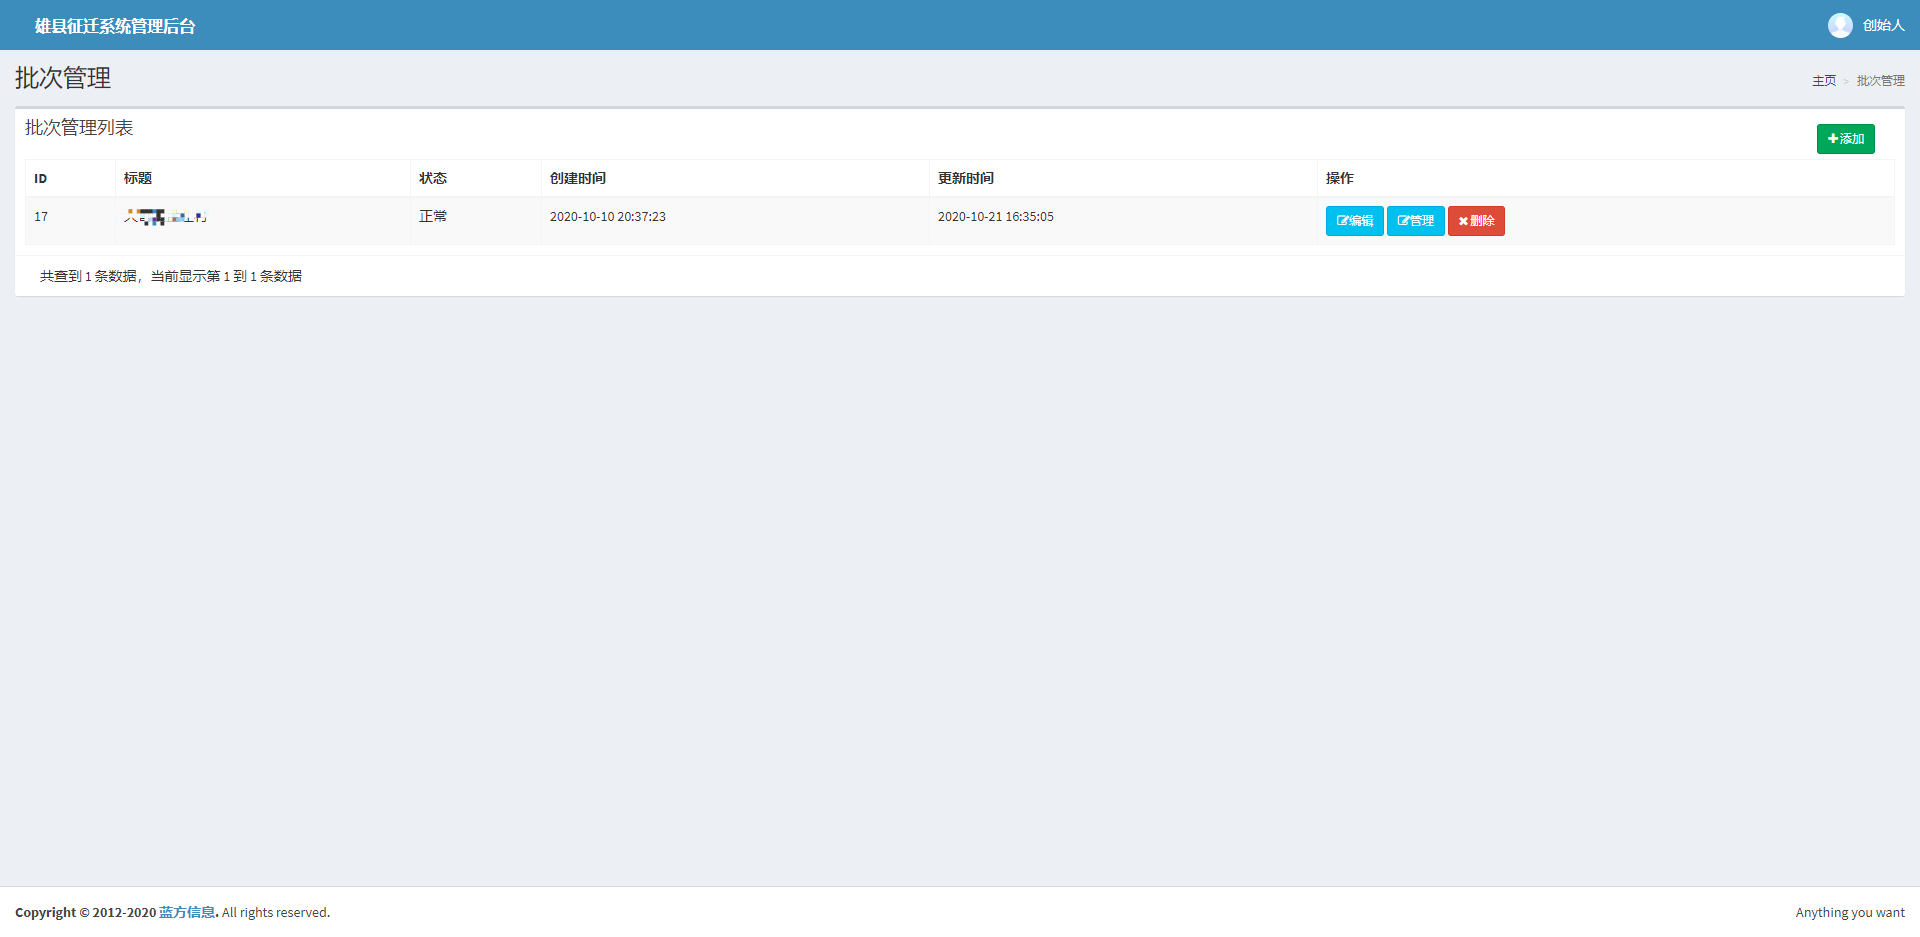Click the green 添加 button

1845,139
